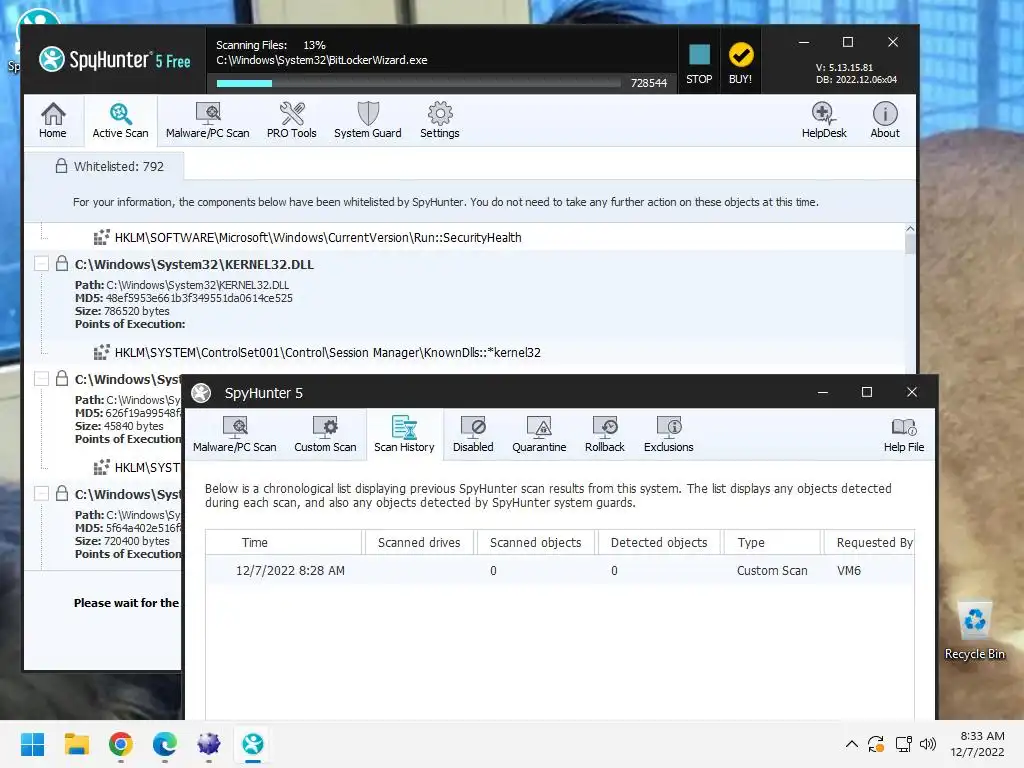The height and width of the screenshot is (768, 1024).
Task: Stop the running scan
Action: point(699,63)
